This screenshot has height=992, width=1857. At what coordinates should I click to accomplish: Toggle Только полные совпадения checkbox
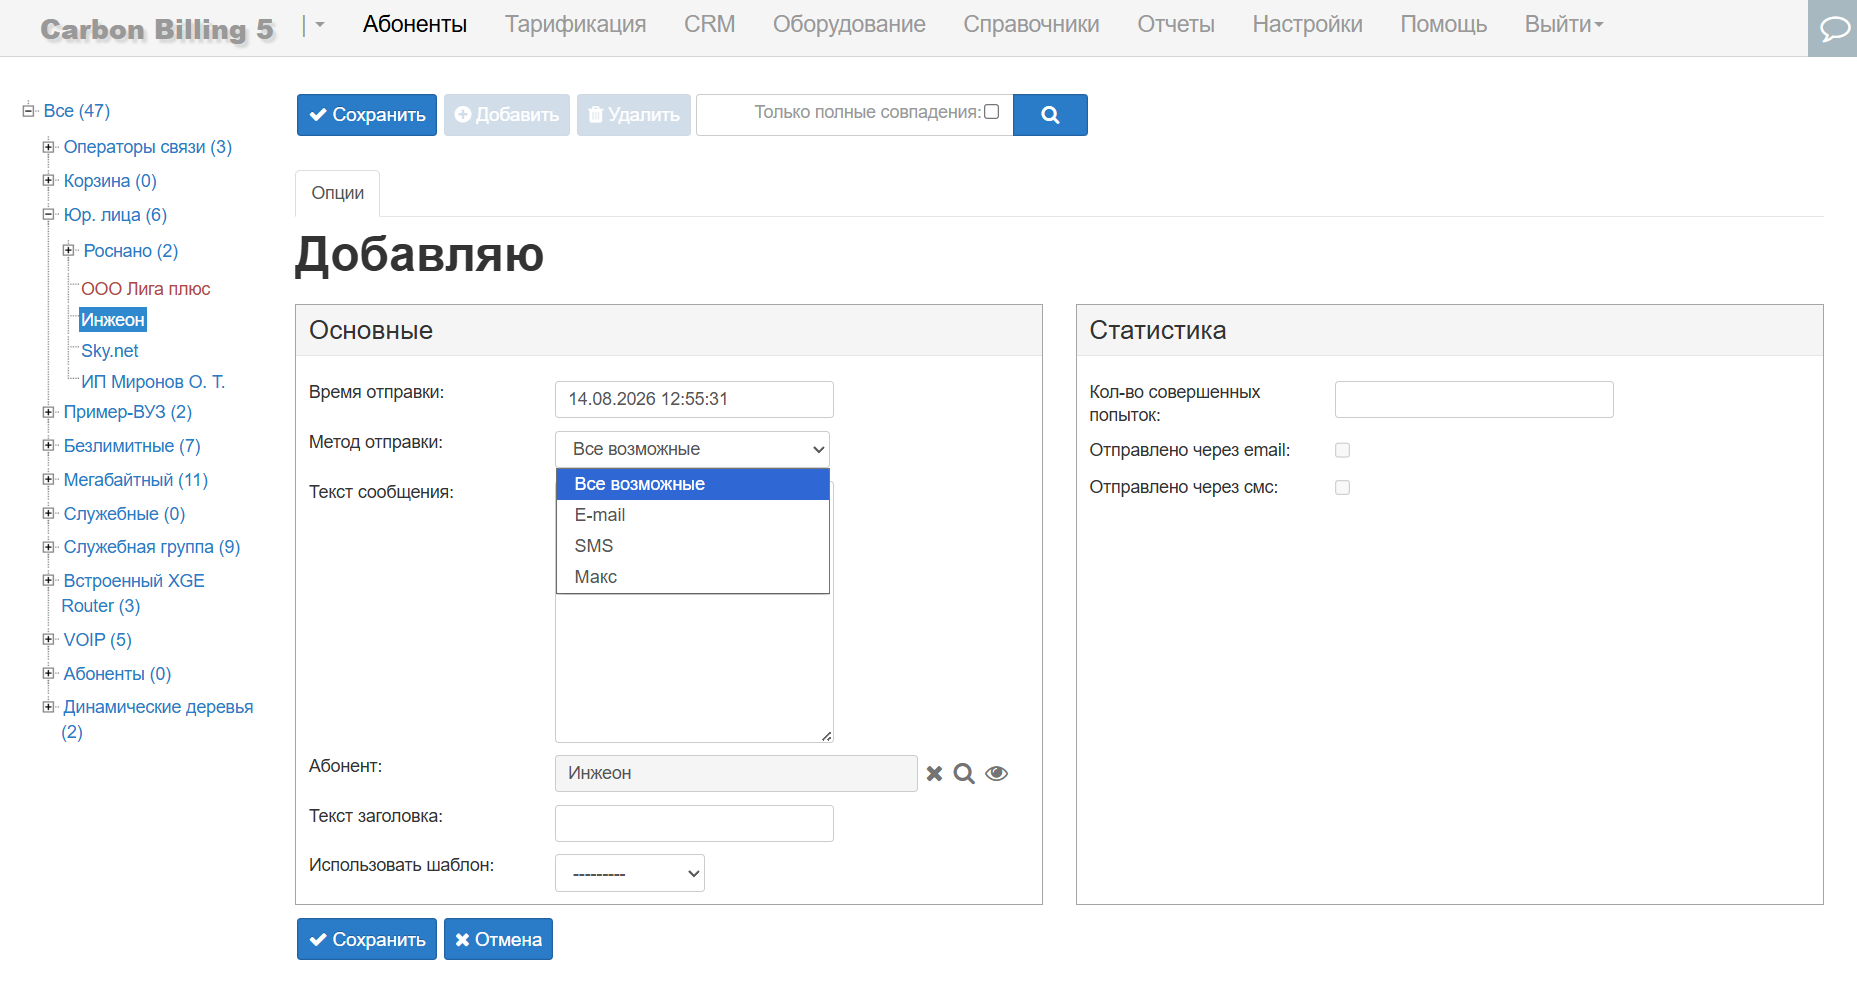point(991,112)
